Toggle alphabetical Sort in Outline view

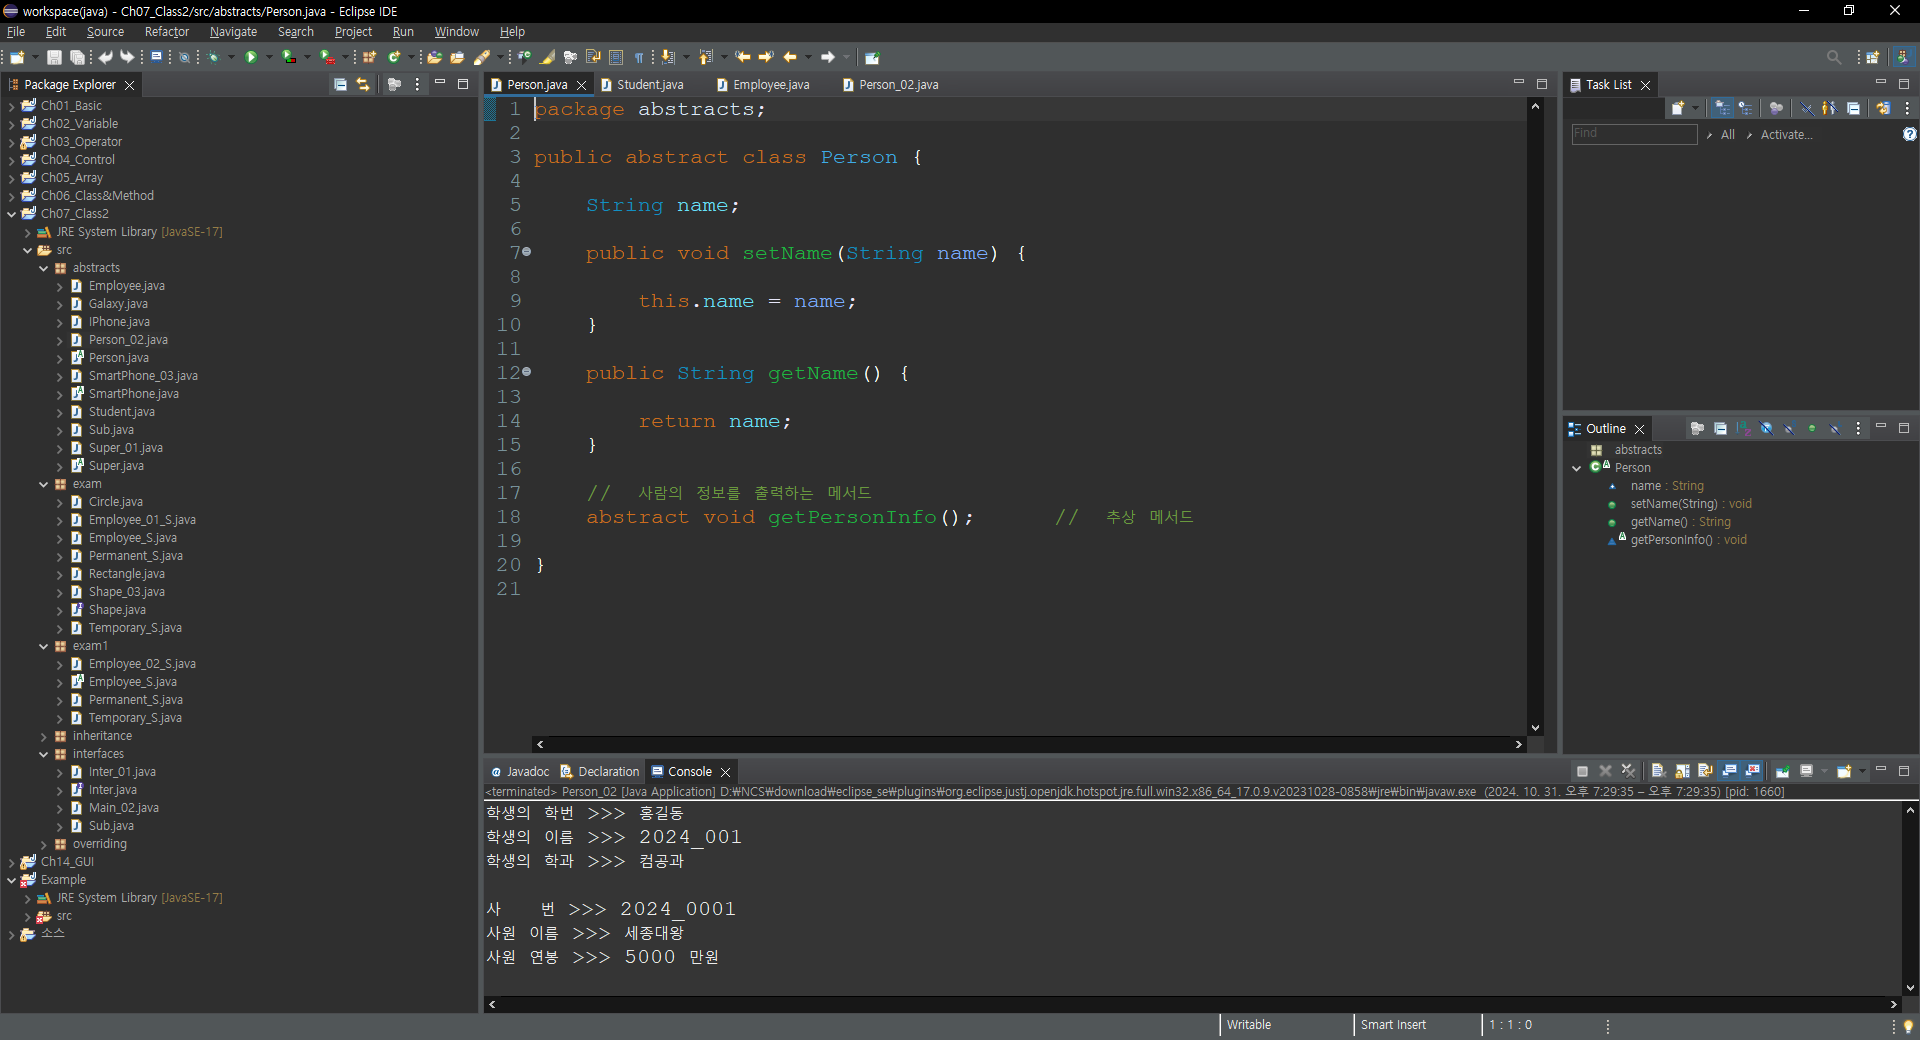pos(1743,429)
